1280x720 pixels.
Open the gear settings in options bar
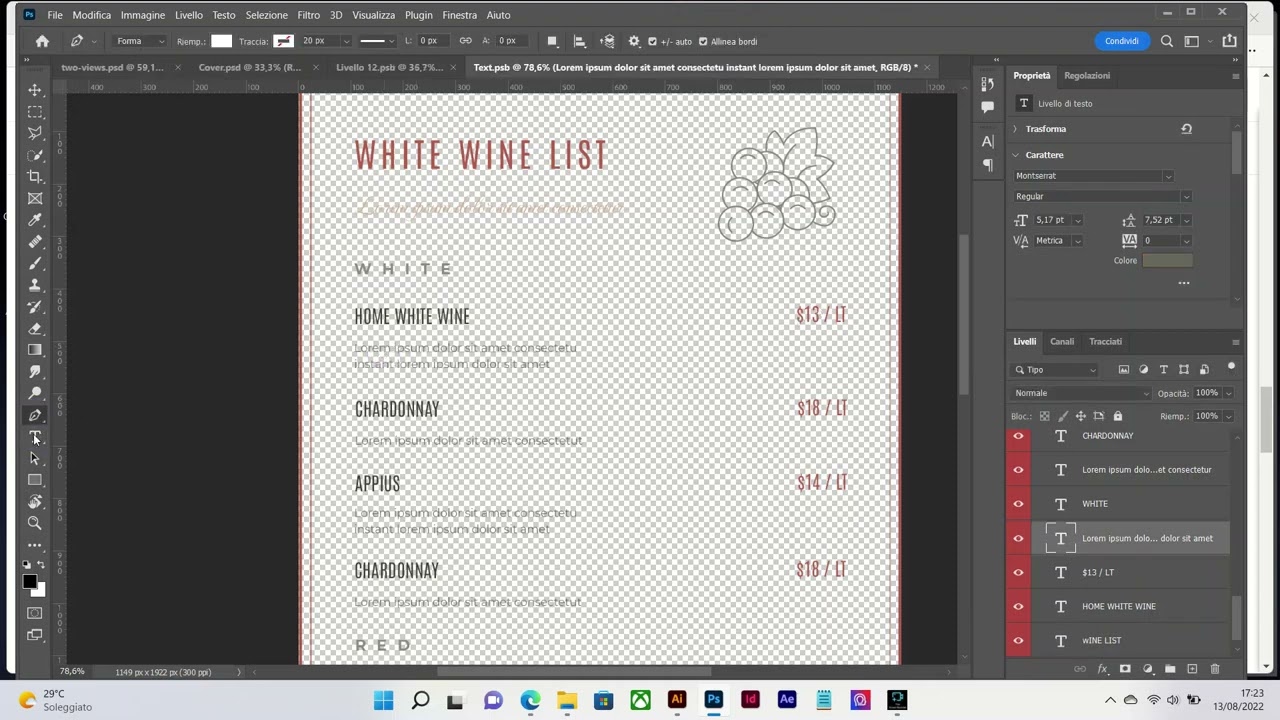(x=634, y=41)
